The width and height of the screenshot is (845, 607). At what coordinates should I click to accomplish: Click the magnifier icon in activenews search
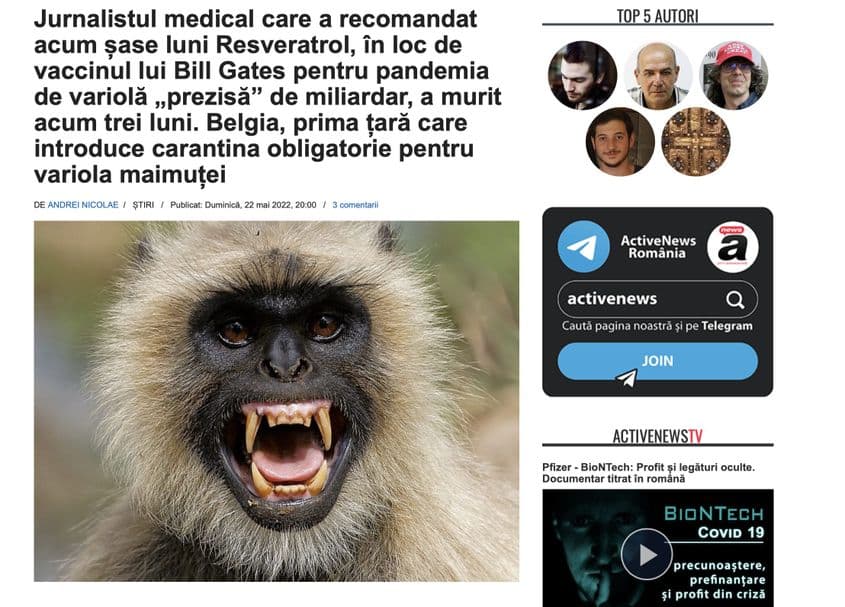[x=735, y=299]
